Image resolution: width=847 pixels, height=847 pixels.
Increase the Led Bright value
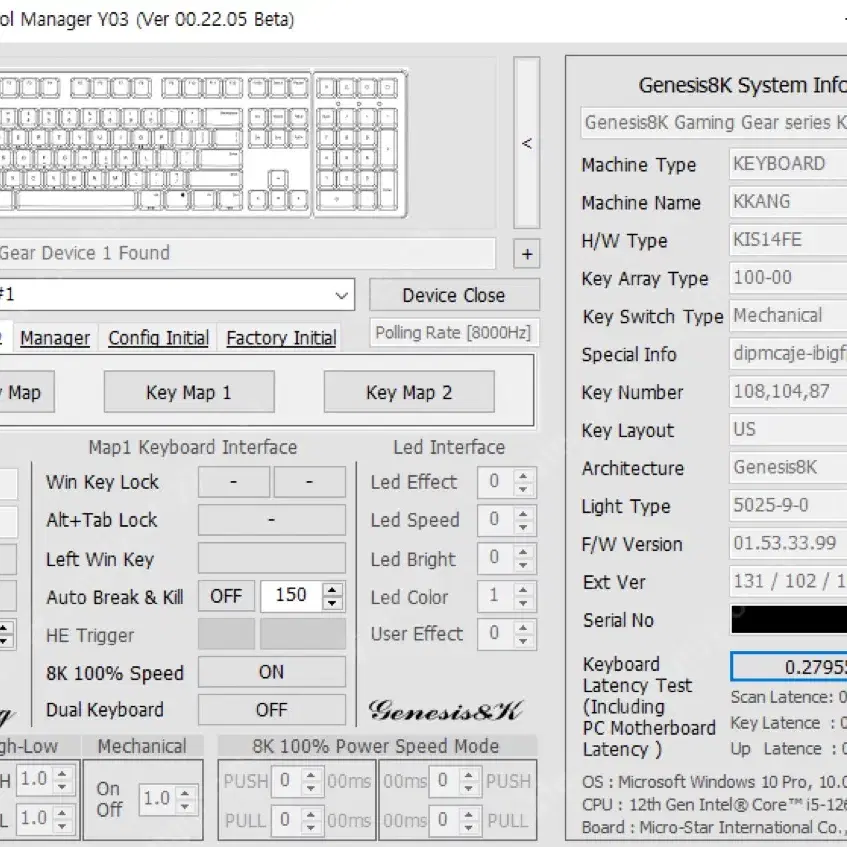[x=523, y=551]
